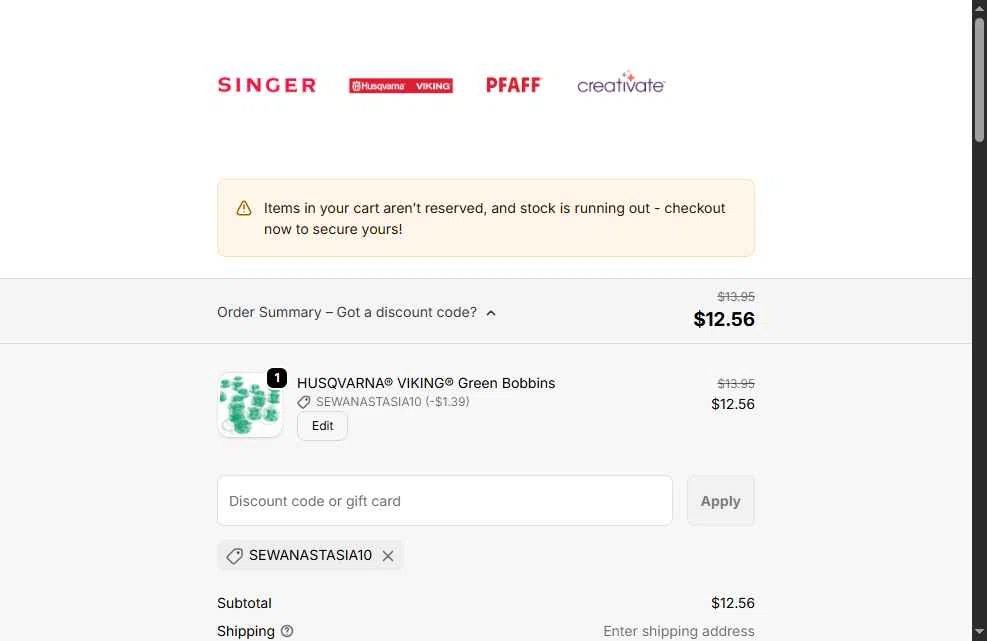Viewport: 987px width, 641px height.
Task: Click the scrollbar up arrow
Action: pos(980,8)
